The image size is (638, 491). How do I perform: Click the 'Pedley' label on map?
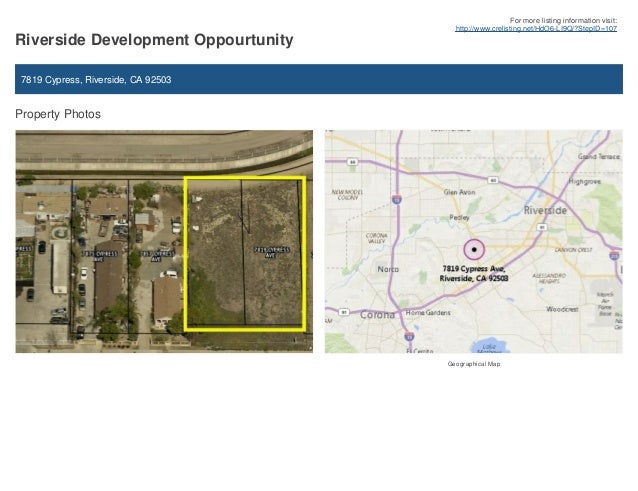click(x=459, y=218)
